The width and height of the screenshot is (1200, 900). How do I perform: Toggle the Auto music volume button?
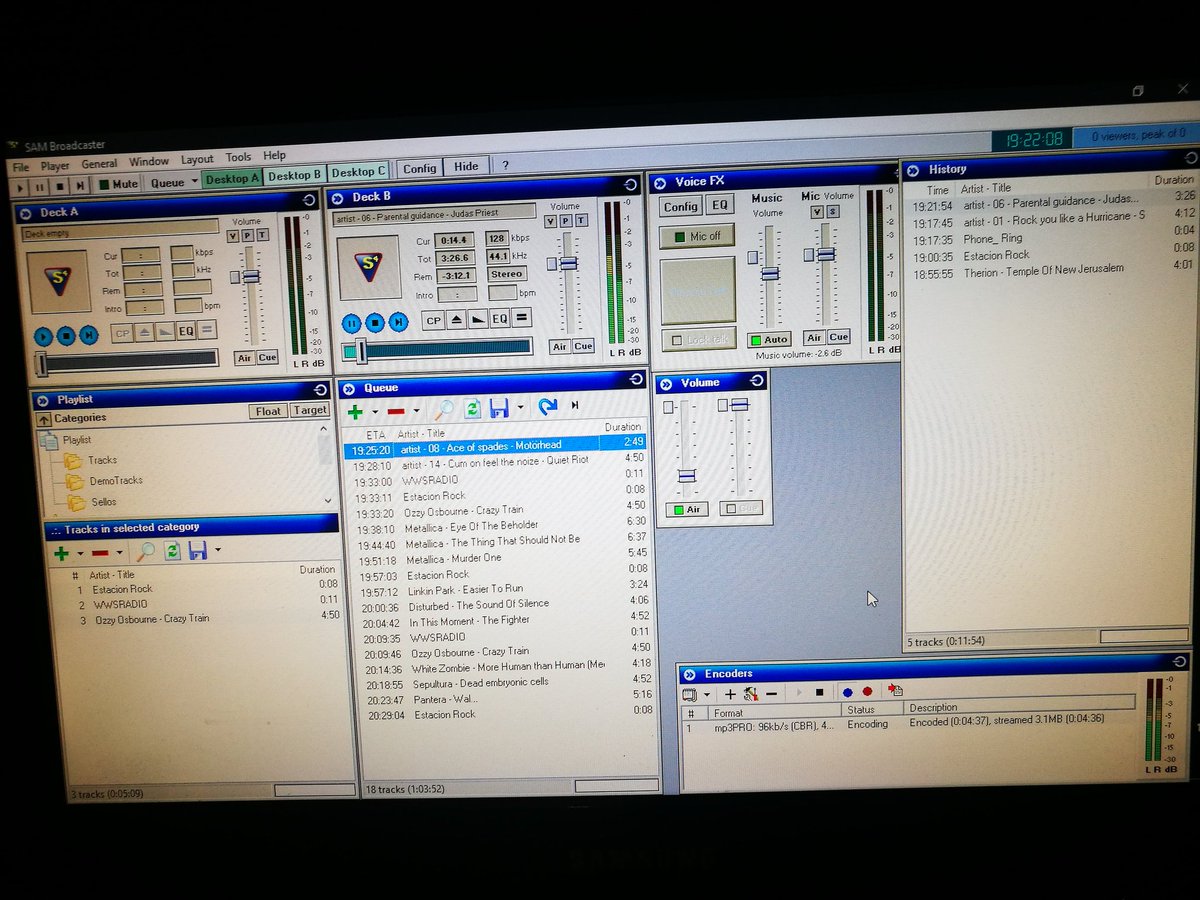point(769,339)
